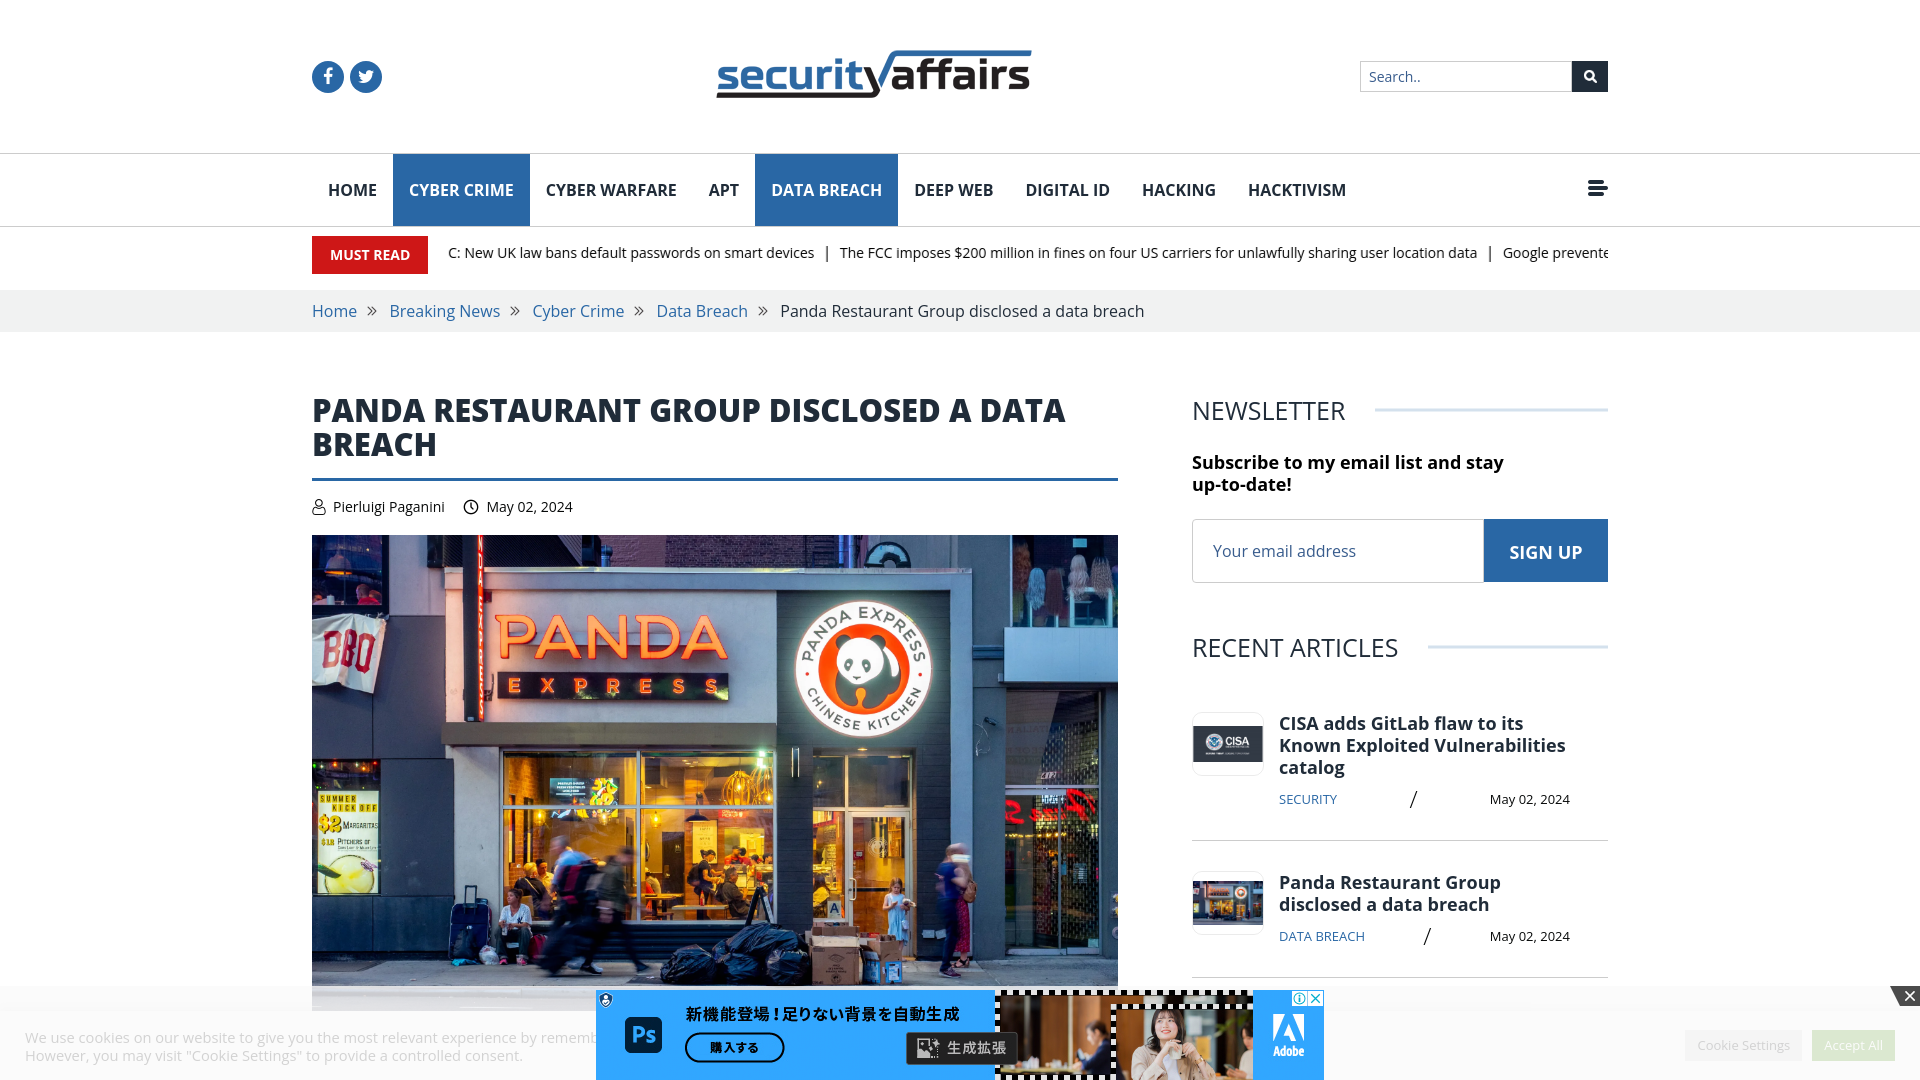
Task: Click the Security Affairs logo icon
Action: coord(872,74)
